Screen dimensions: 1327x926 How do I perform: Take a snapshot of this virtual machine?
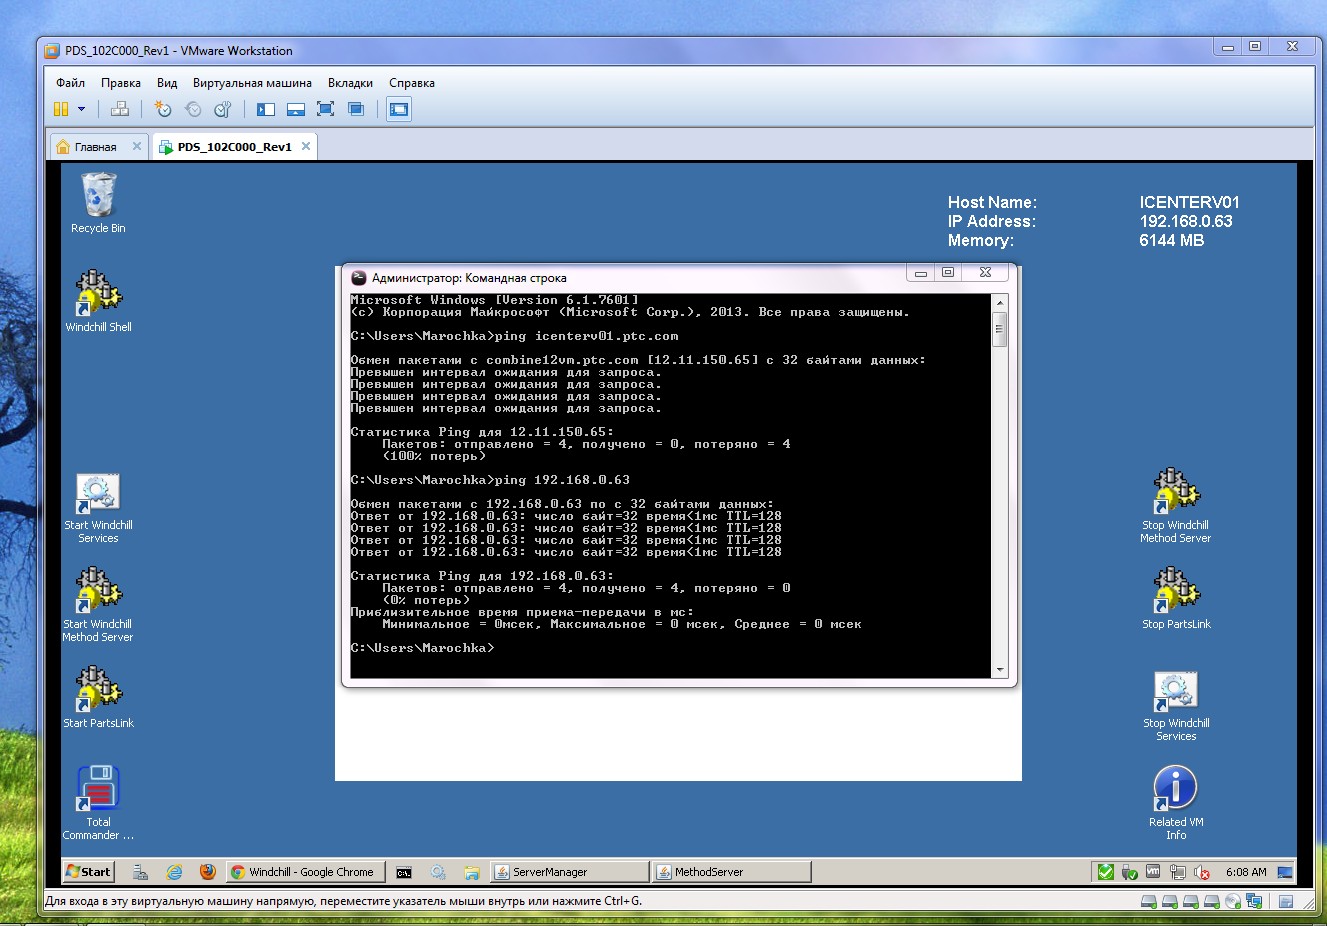(163, 109)
